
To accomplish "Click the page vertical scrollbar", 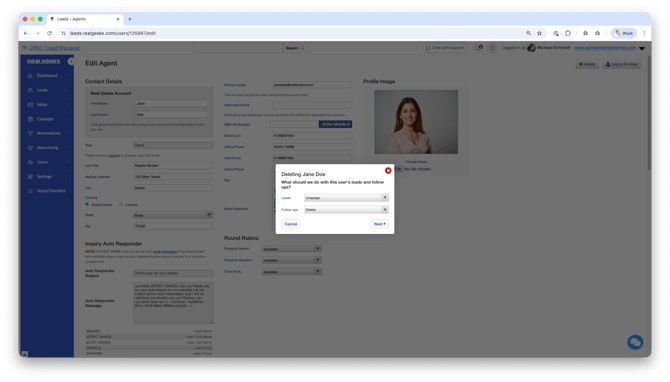I will tap(649, 113).
